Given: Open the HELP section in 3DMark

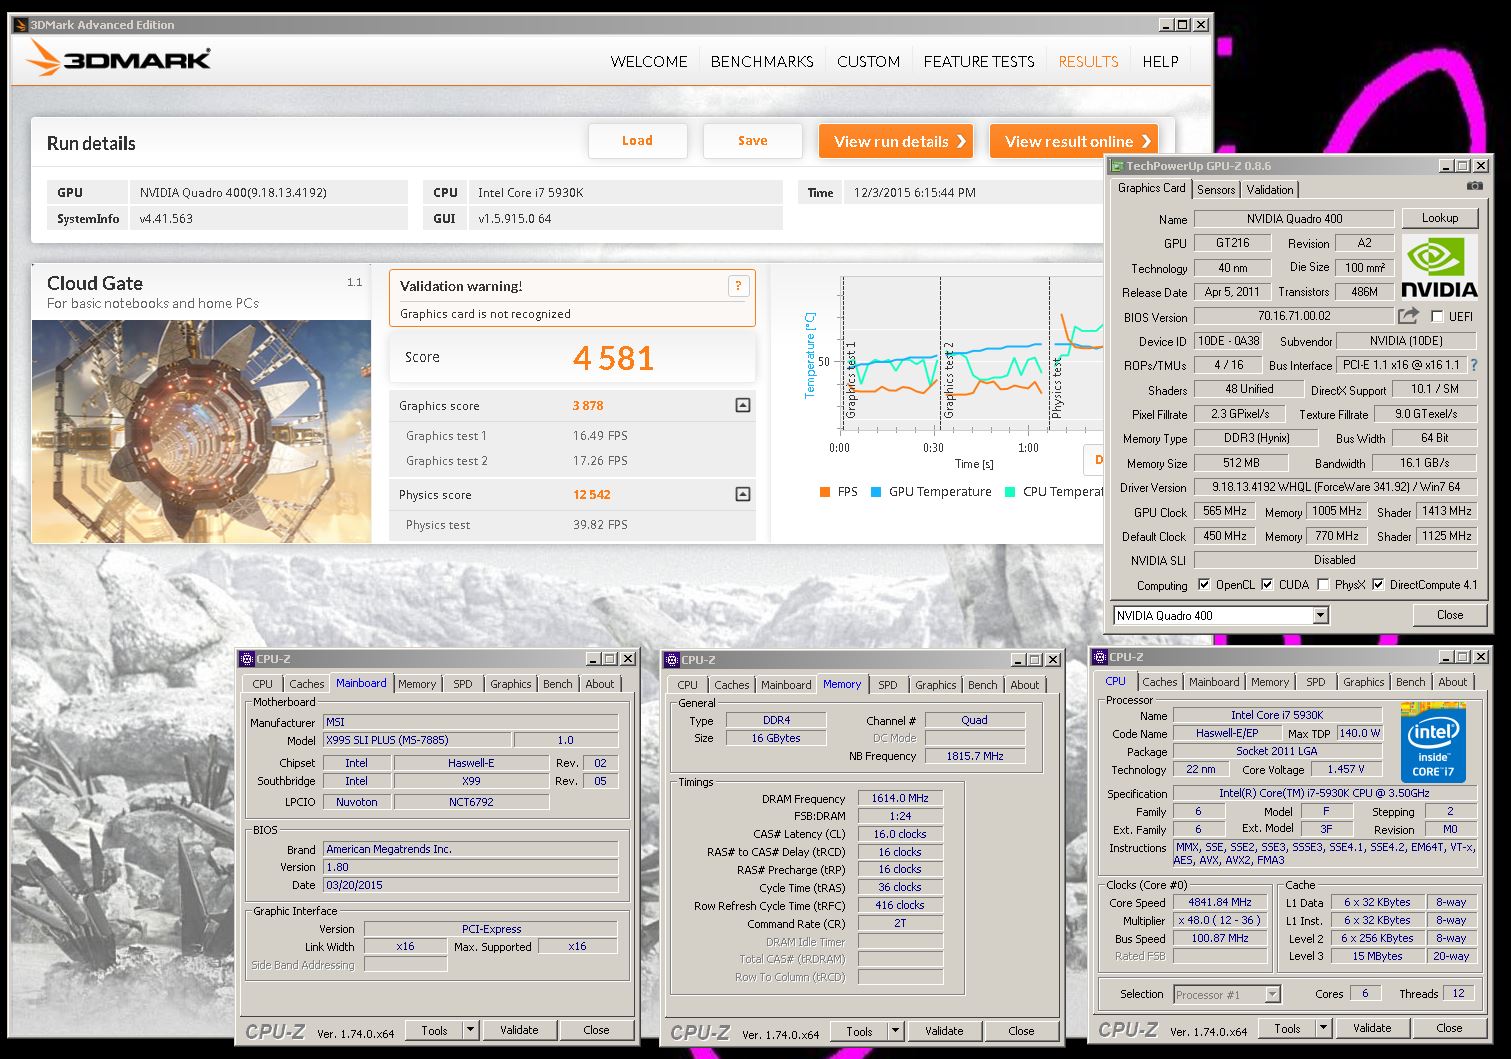Looking at the screenshot, I should [1160, 61].
